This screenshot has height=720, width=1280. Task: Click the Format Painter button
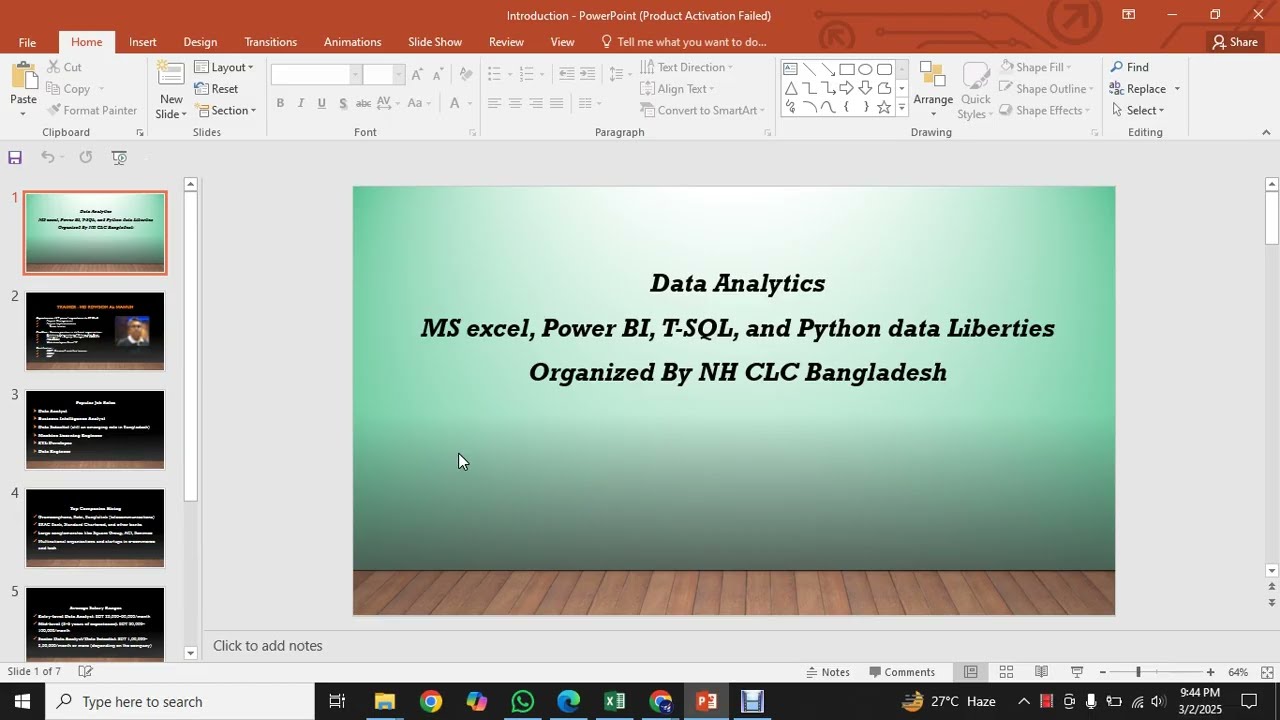[x=93, y=110]
